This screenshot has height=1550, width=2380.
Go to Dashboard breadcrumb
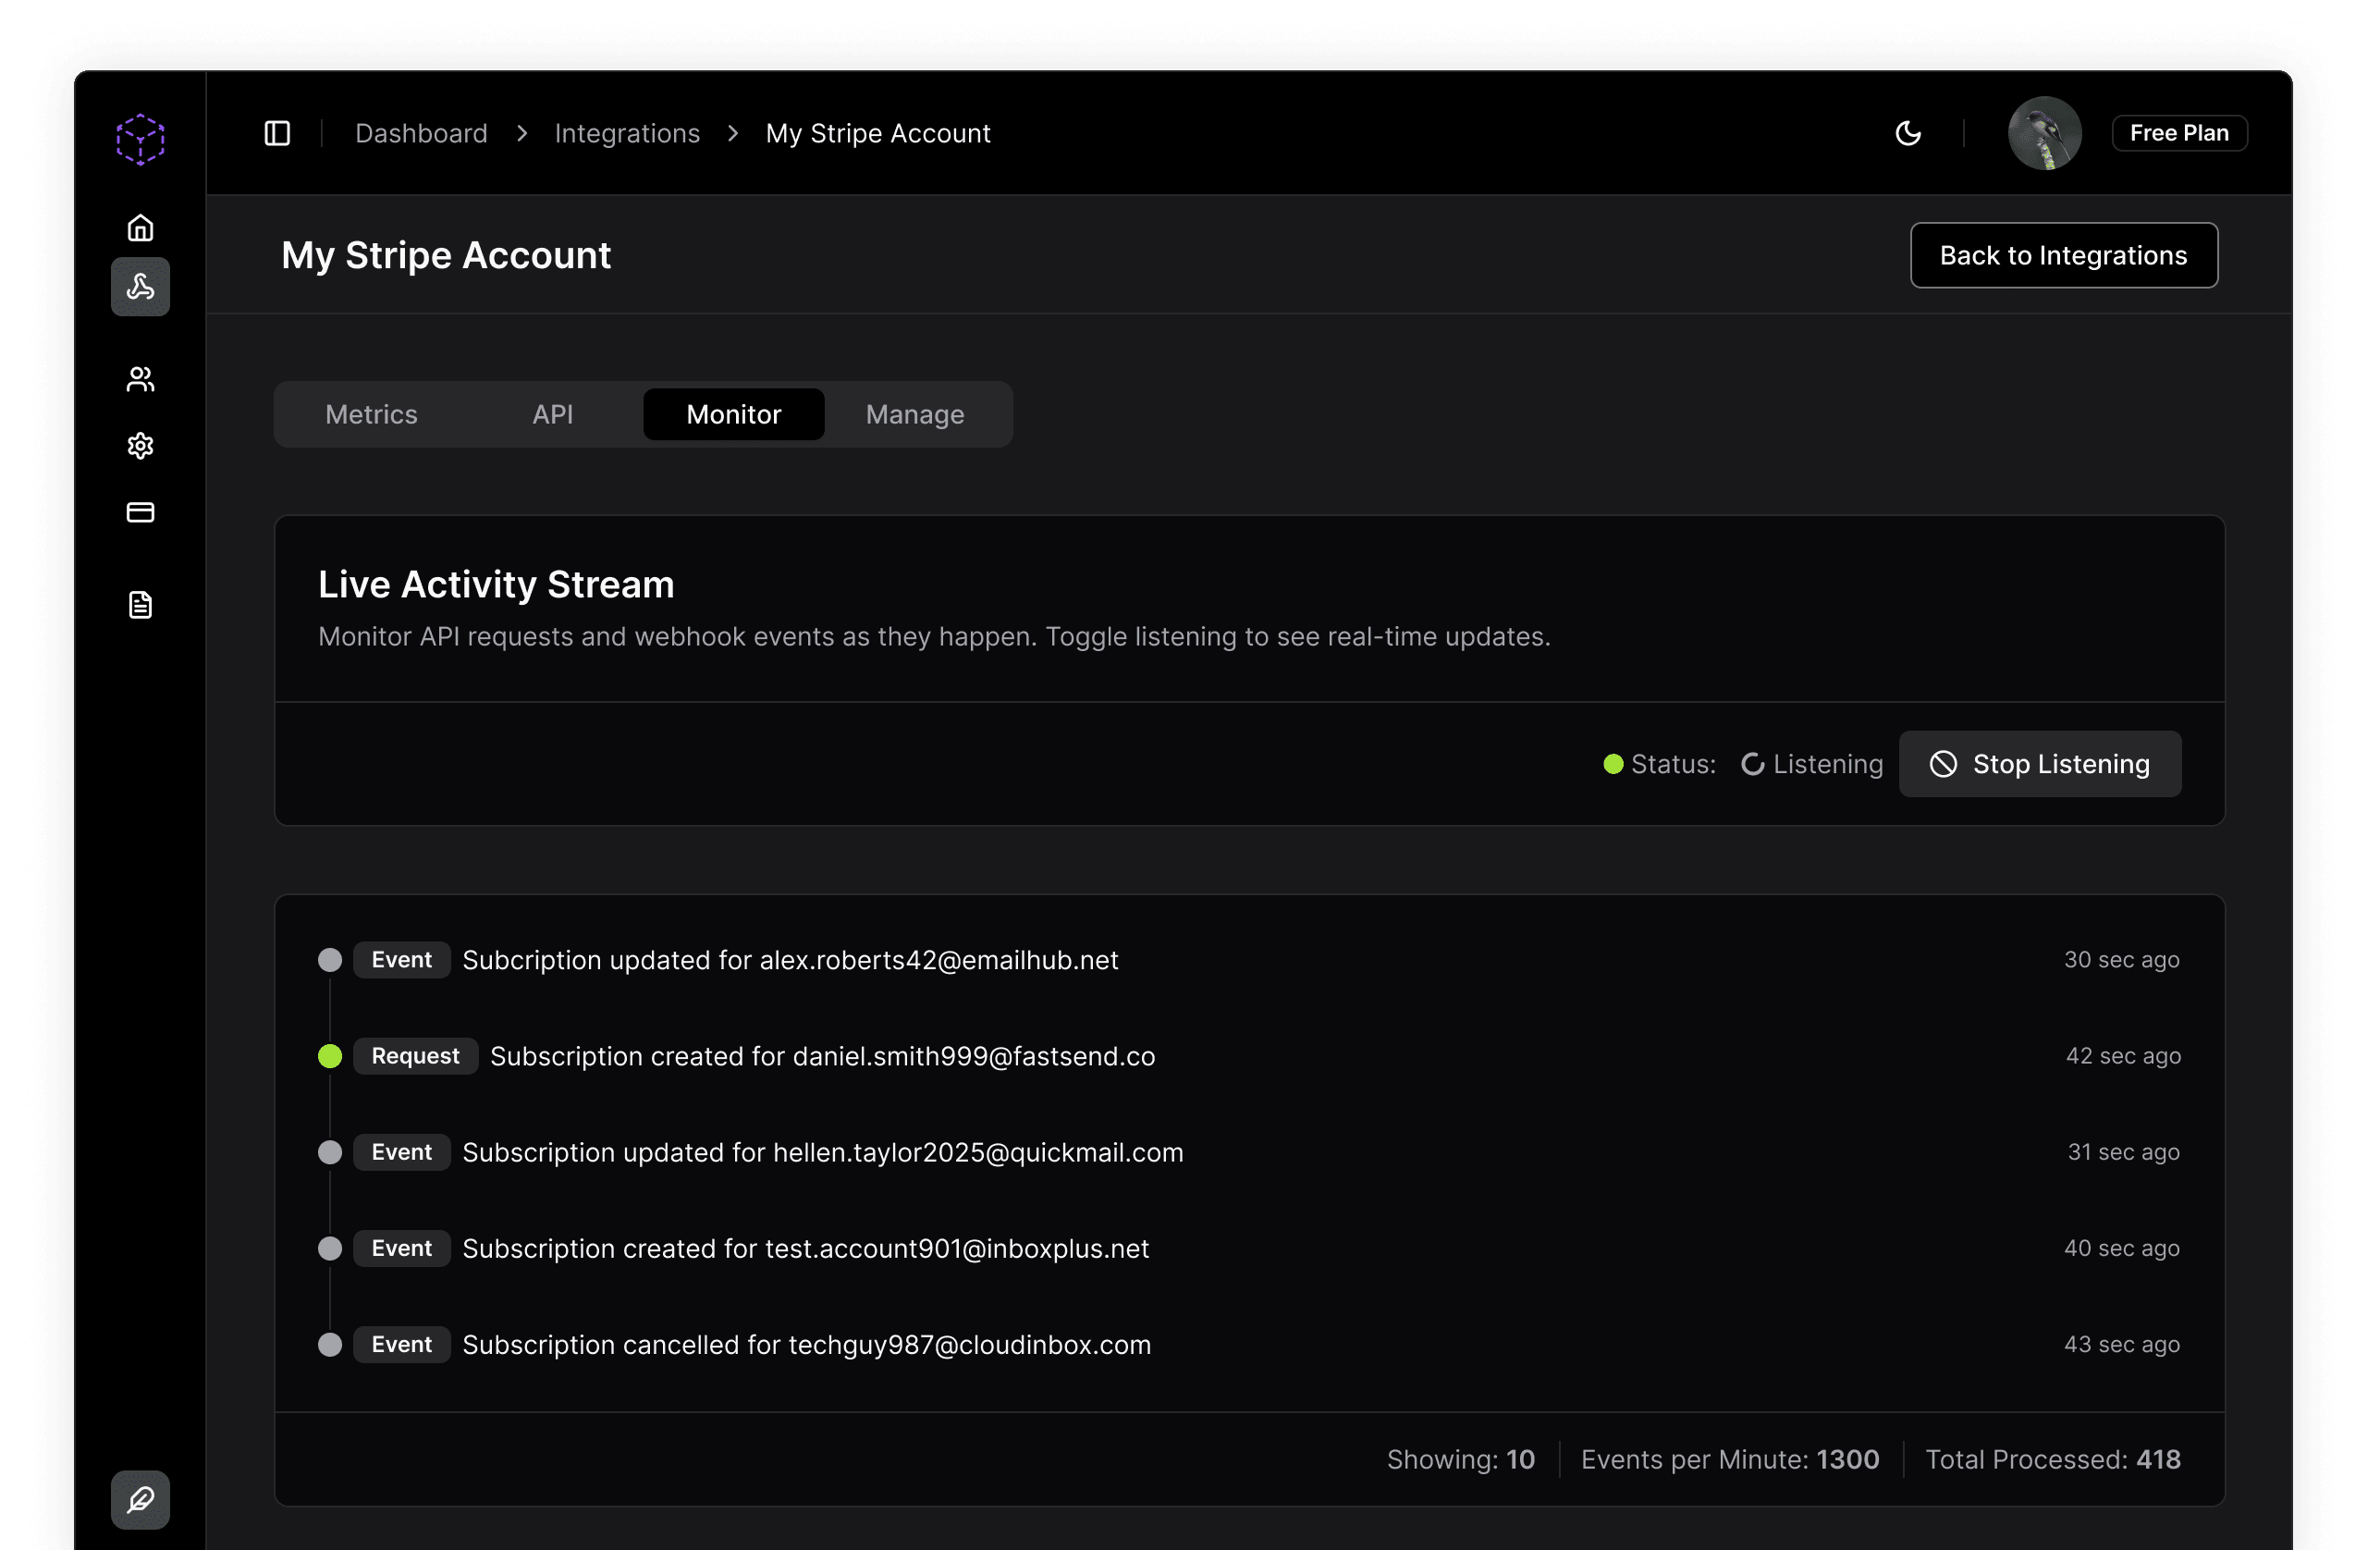(x=421, y=133)
